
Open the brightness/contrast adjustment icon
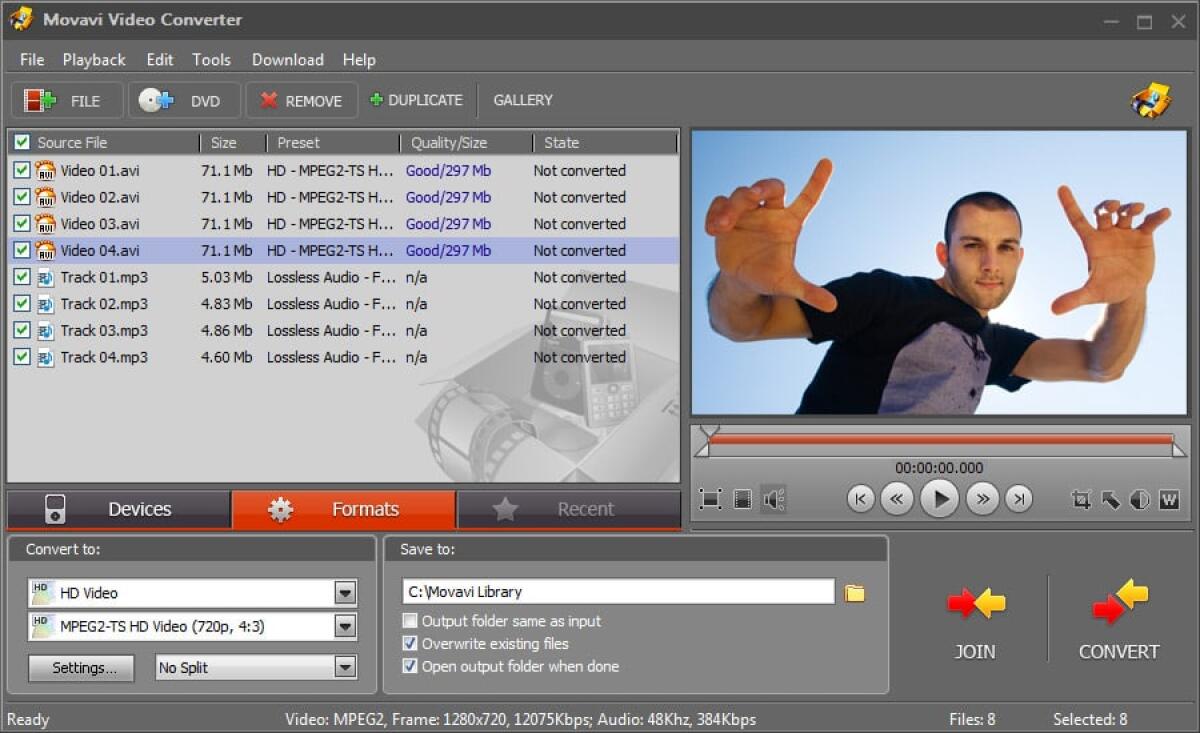(1139, 499)
